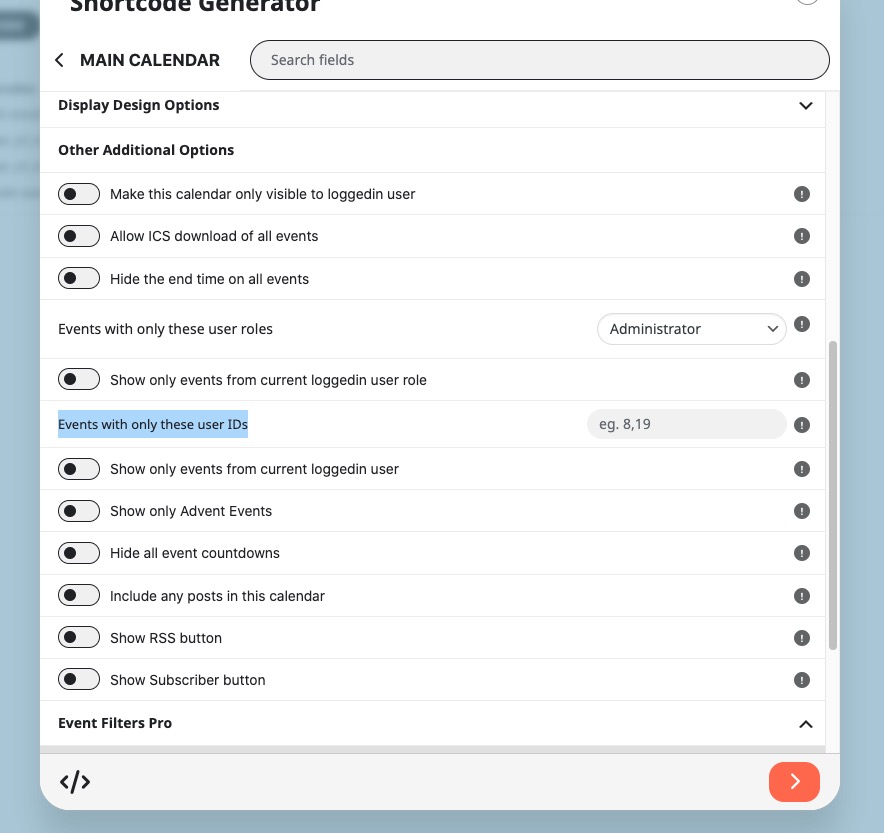Image resolution: width=884 pixels, height=833 pixels.
Task: Click info icon for user IDs field
Action: coord(802,424)
